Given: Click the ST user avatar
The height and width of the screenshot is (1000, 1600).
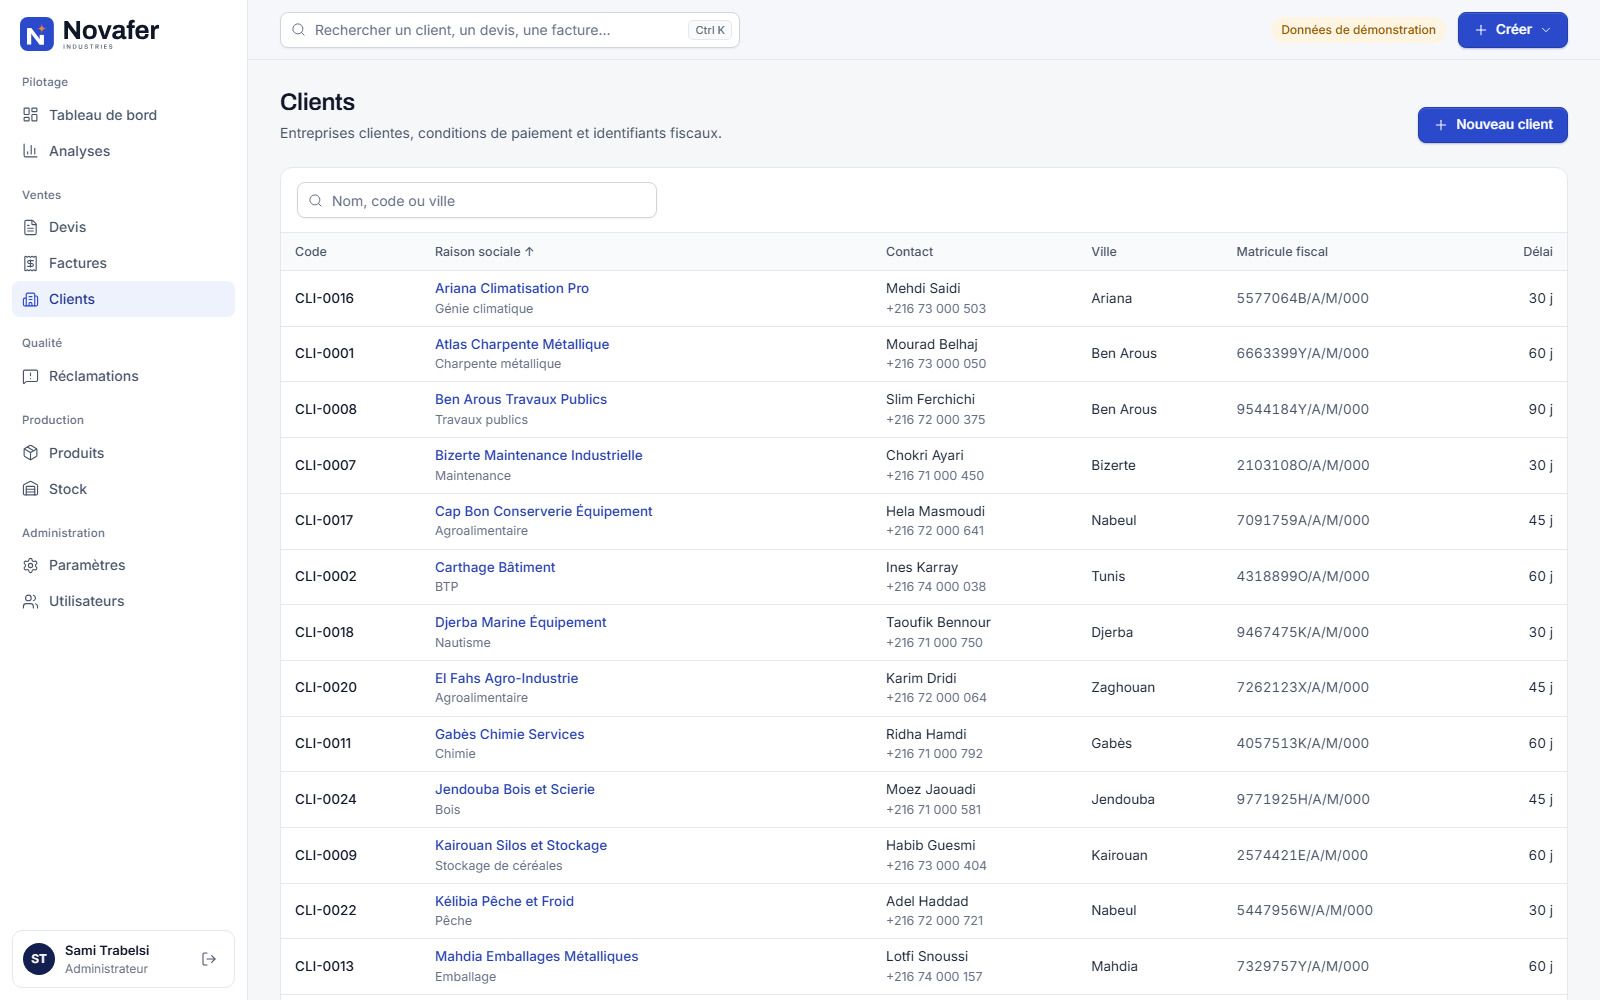Looking at the screenshot, I should tap(39, 959).
